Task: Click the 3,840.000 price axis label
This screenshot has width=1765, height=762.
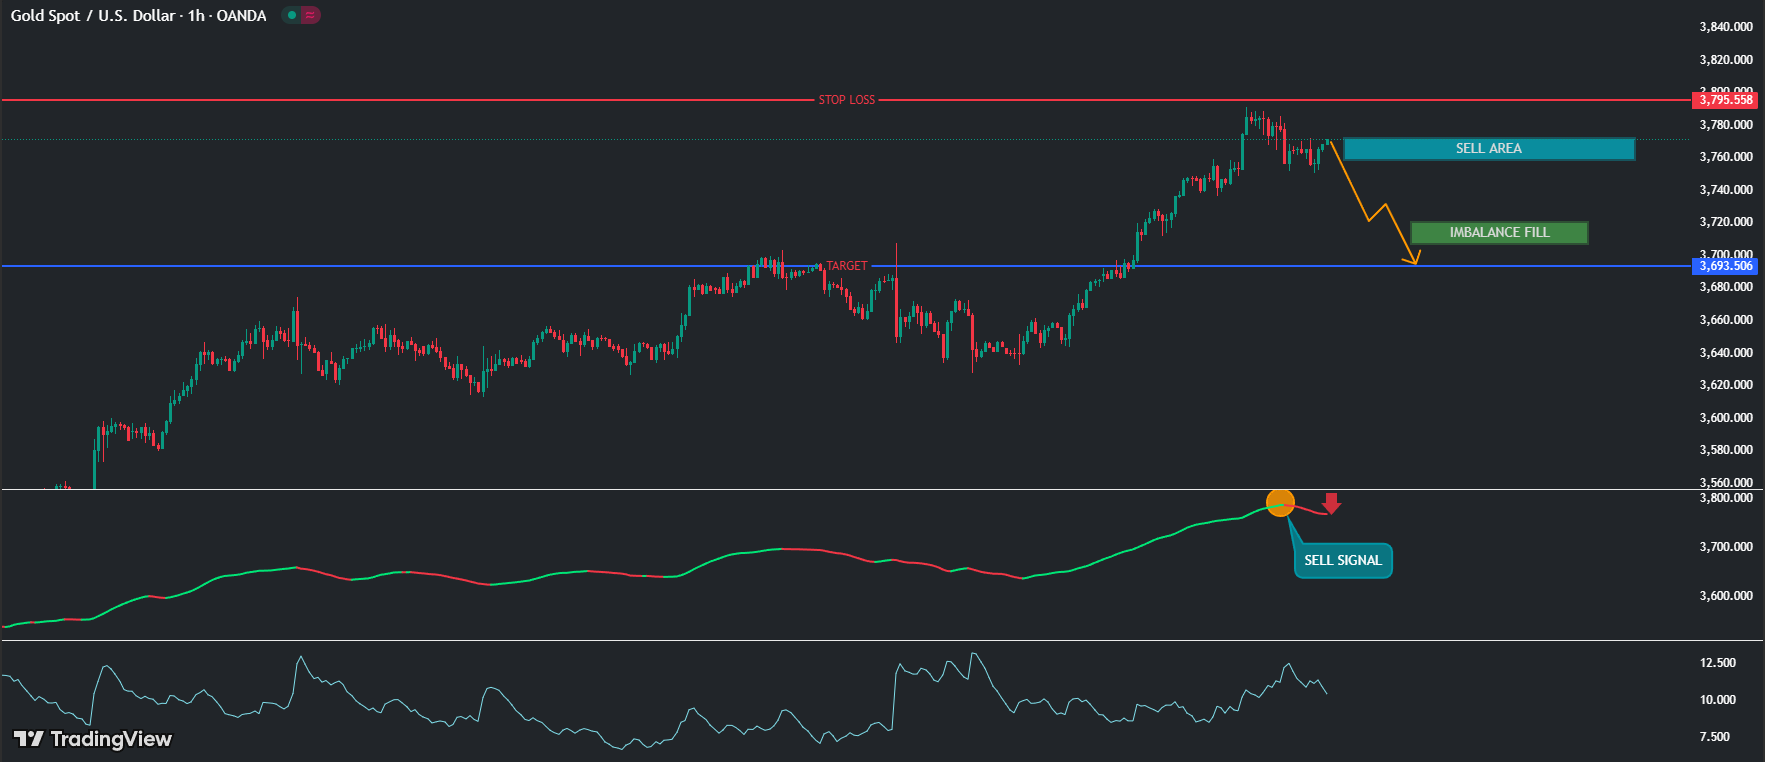Action: pyautogui.click(x=1726, y=27)
